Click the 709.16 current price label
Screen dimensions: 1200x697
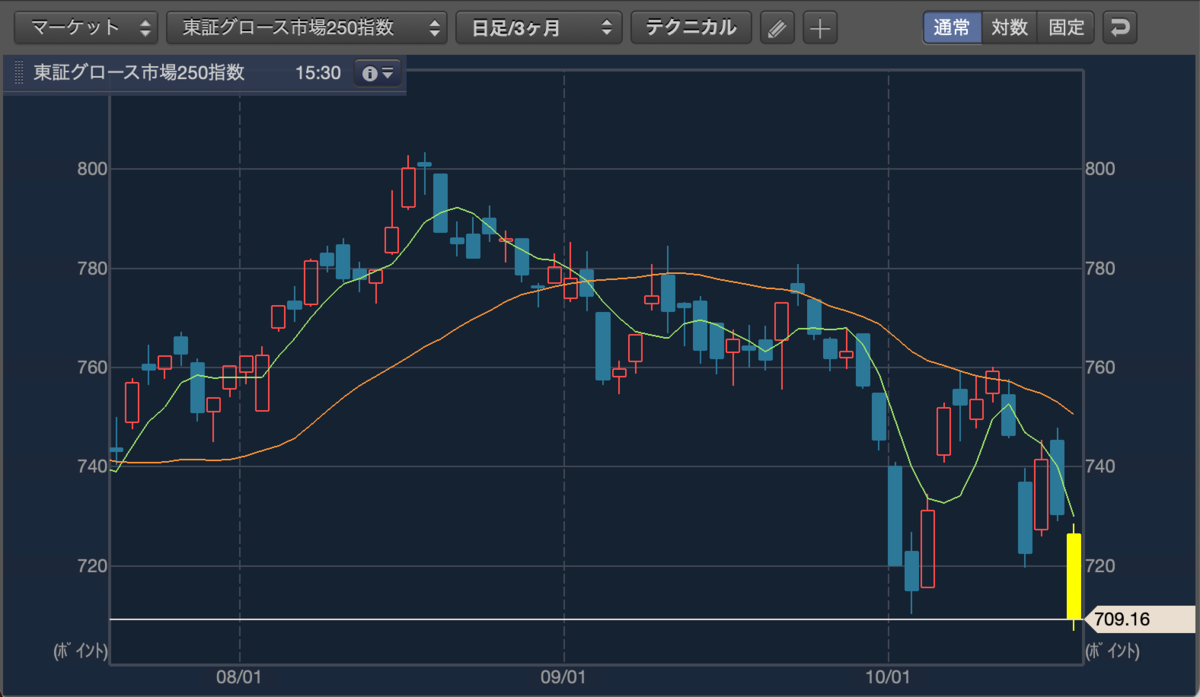pyautogui.click(x=1140, y=620)
